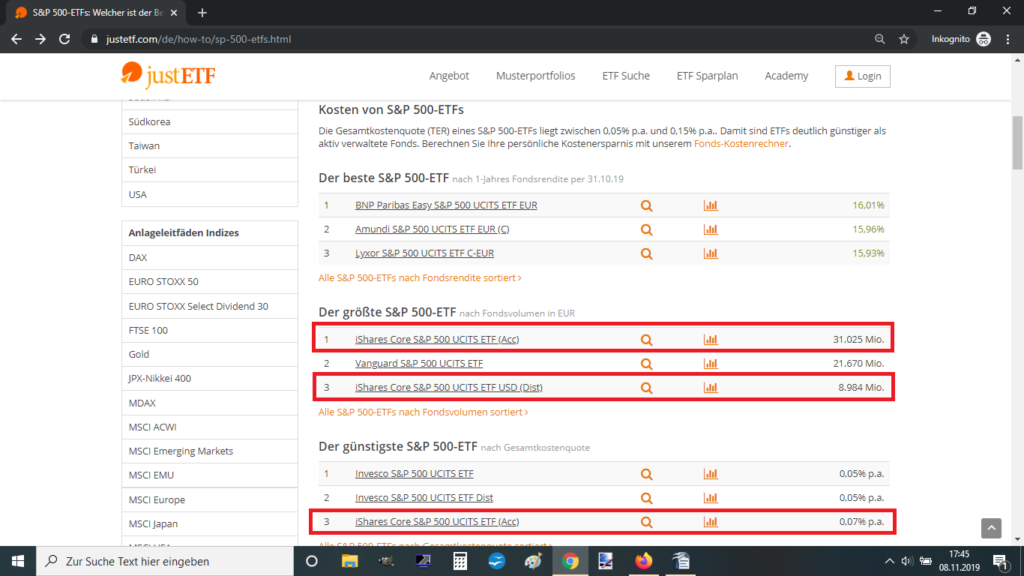Viewport: 1024px width, 576px height.
Task: Go back to the previous page
Action: (16, 39)
